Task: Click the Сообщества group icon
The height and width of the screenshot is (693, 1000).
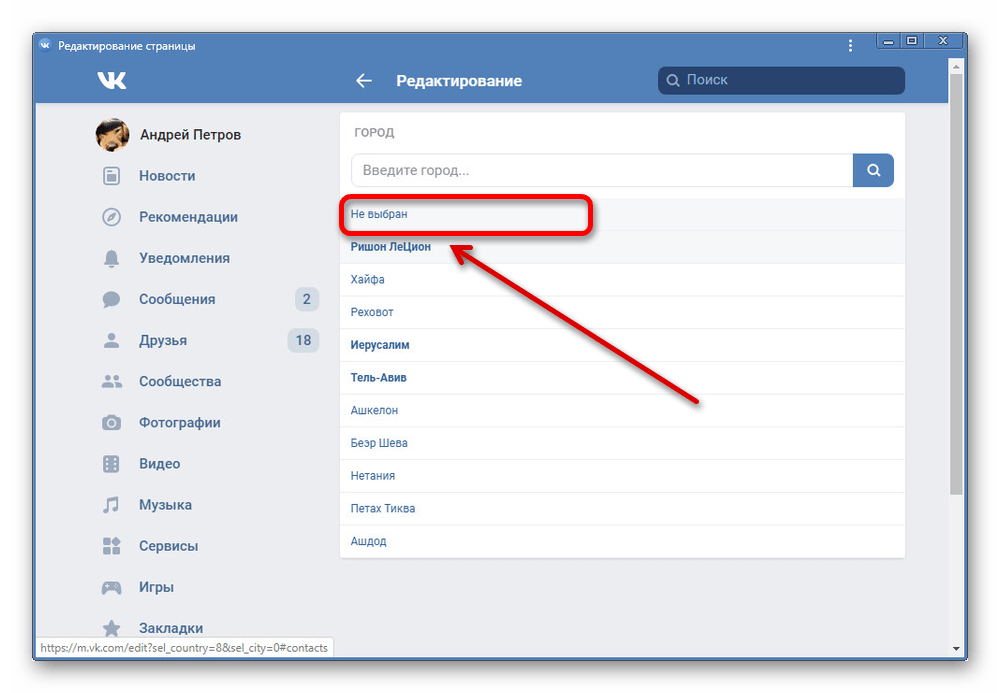Action: click(112, 381)
